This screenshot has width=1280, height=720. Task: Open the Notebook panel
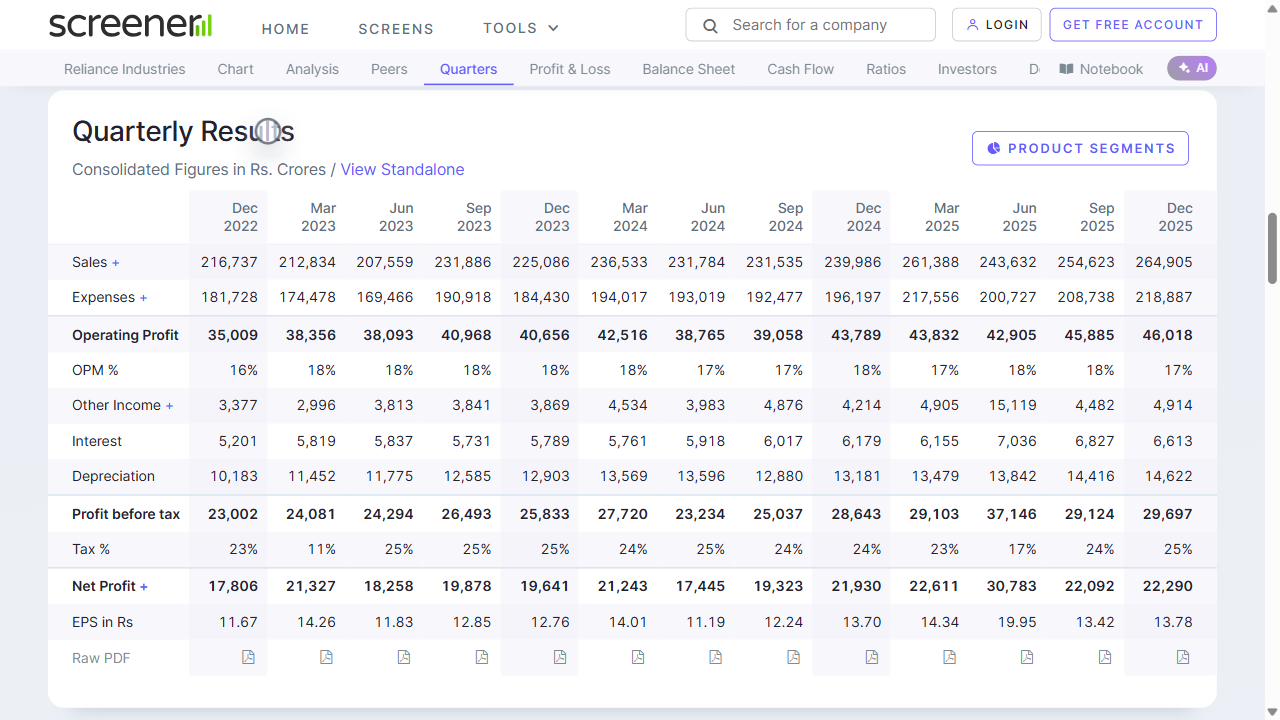[1101, 69]
